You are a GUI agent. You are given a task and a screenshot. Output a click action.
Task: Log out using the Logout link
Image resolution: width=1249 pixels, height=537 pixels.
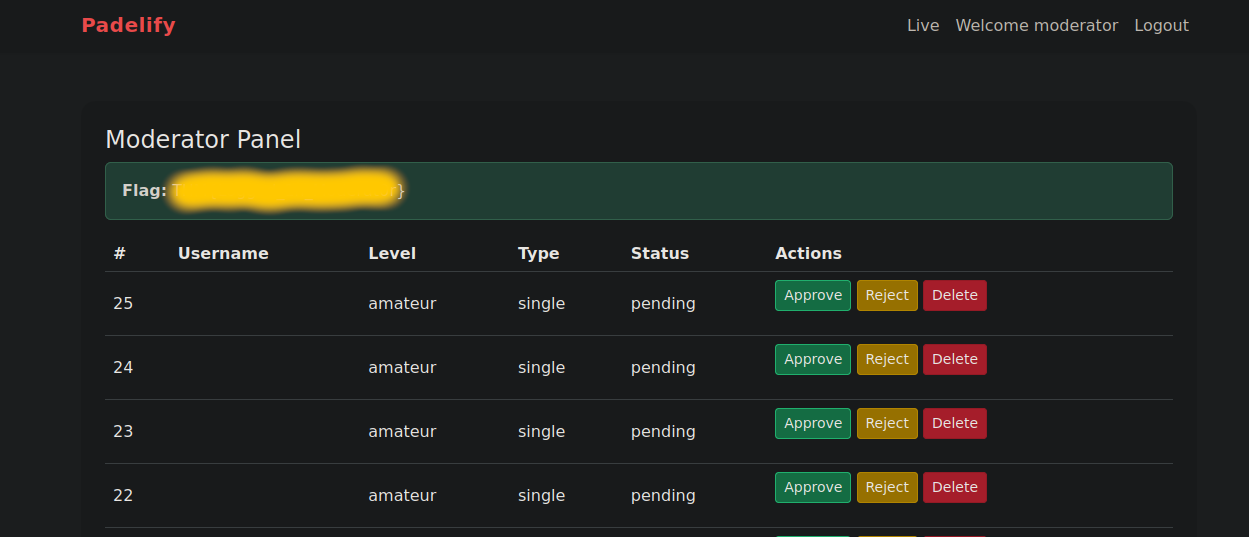tap(1161, 26)
